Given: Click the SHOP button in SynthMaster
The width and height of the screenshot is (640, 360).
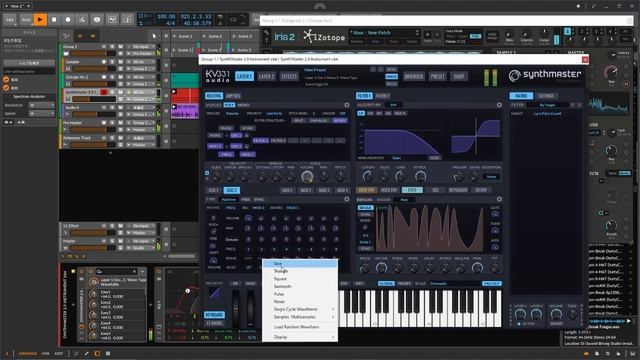Looking at the screenshot, I should pos(459,76).
